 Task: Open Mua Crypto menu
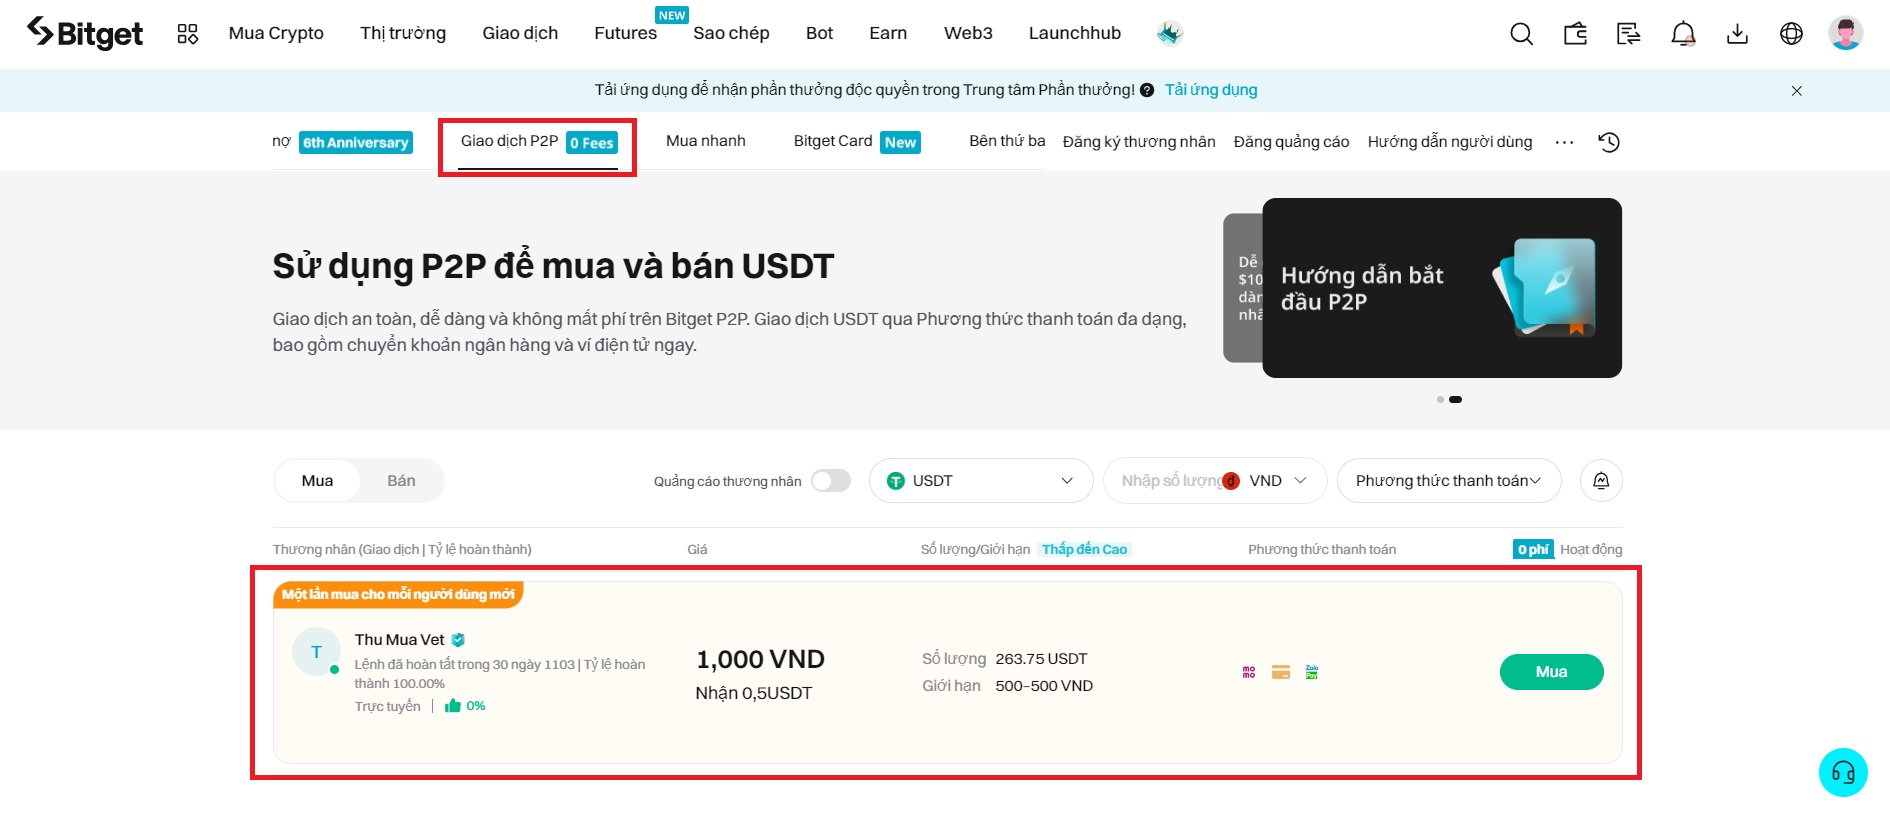pos(276,34)
